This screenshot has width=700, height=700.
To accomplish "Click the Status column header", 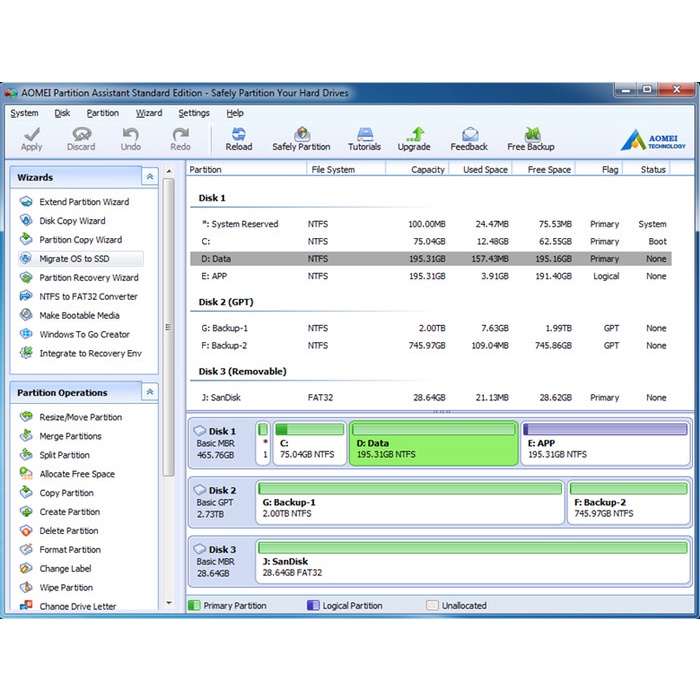I will 647,170.
